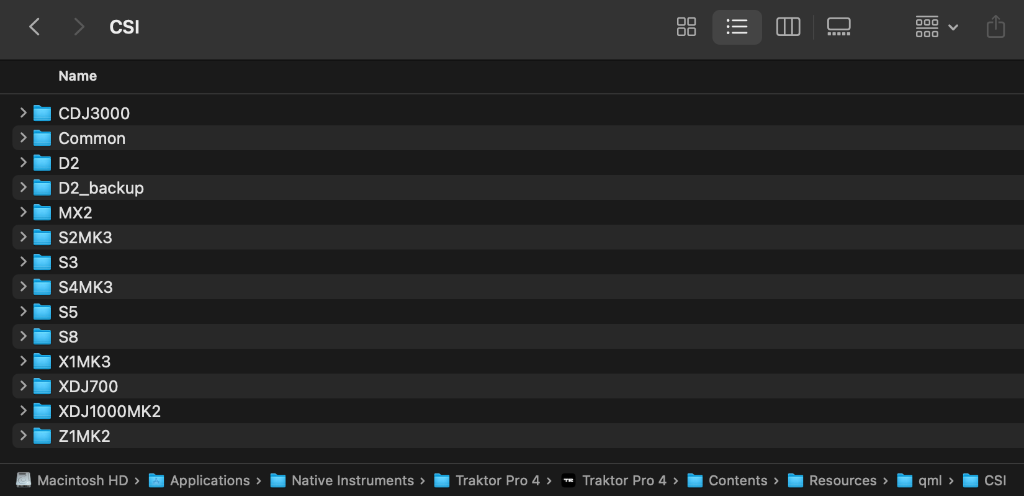The width and height of the screenshot is (1024, 496).
Task: Switch to list view
Action: tap(737, 27)
